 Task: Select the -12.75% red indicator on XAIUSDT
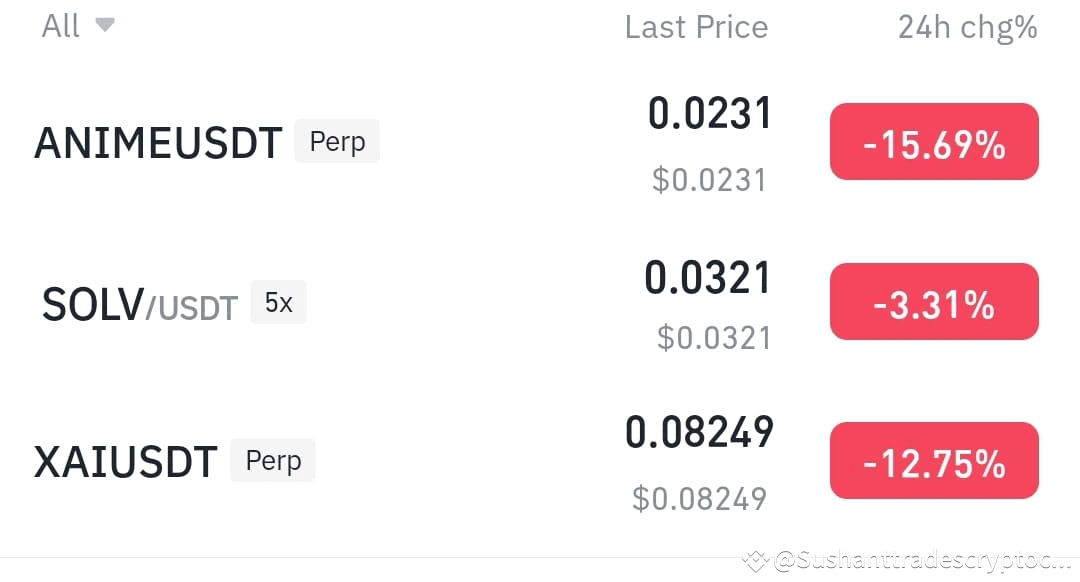tap(933, 461)
